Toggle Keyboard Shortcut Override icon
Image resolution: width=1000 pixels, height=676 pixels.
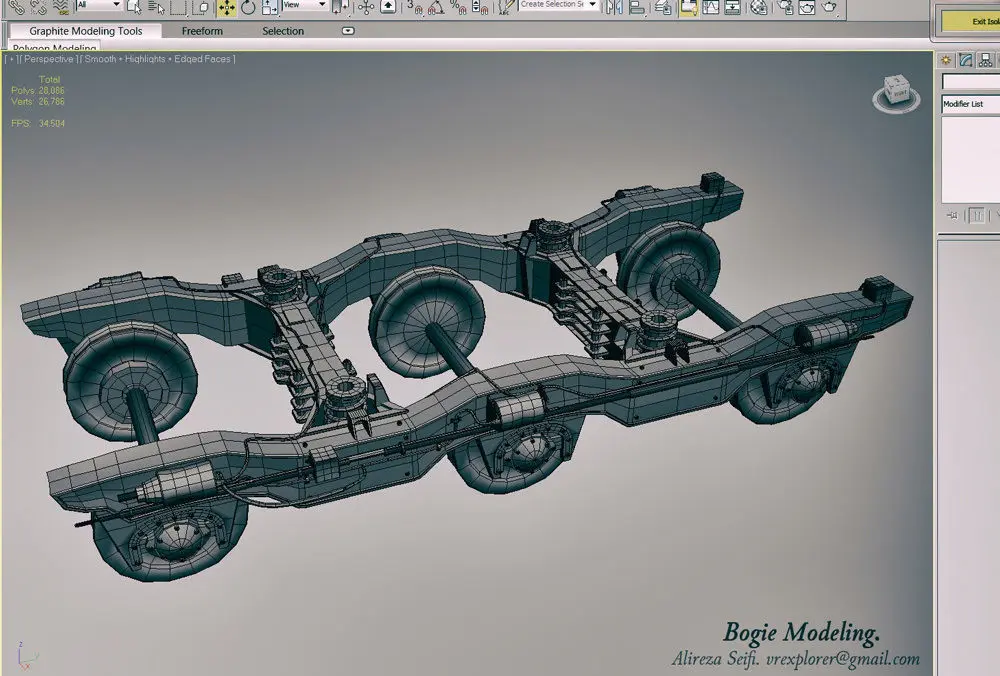[x=388, y=7]
